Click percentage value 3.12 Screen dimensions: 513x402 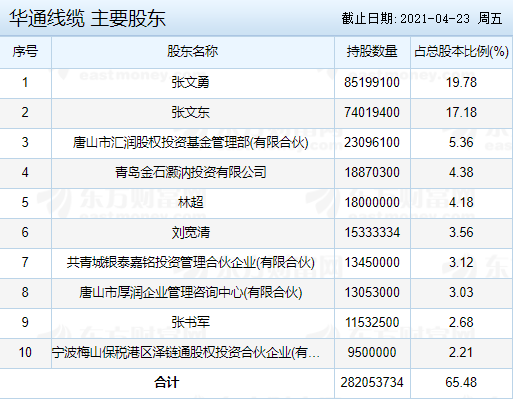[461, 262]
